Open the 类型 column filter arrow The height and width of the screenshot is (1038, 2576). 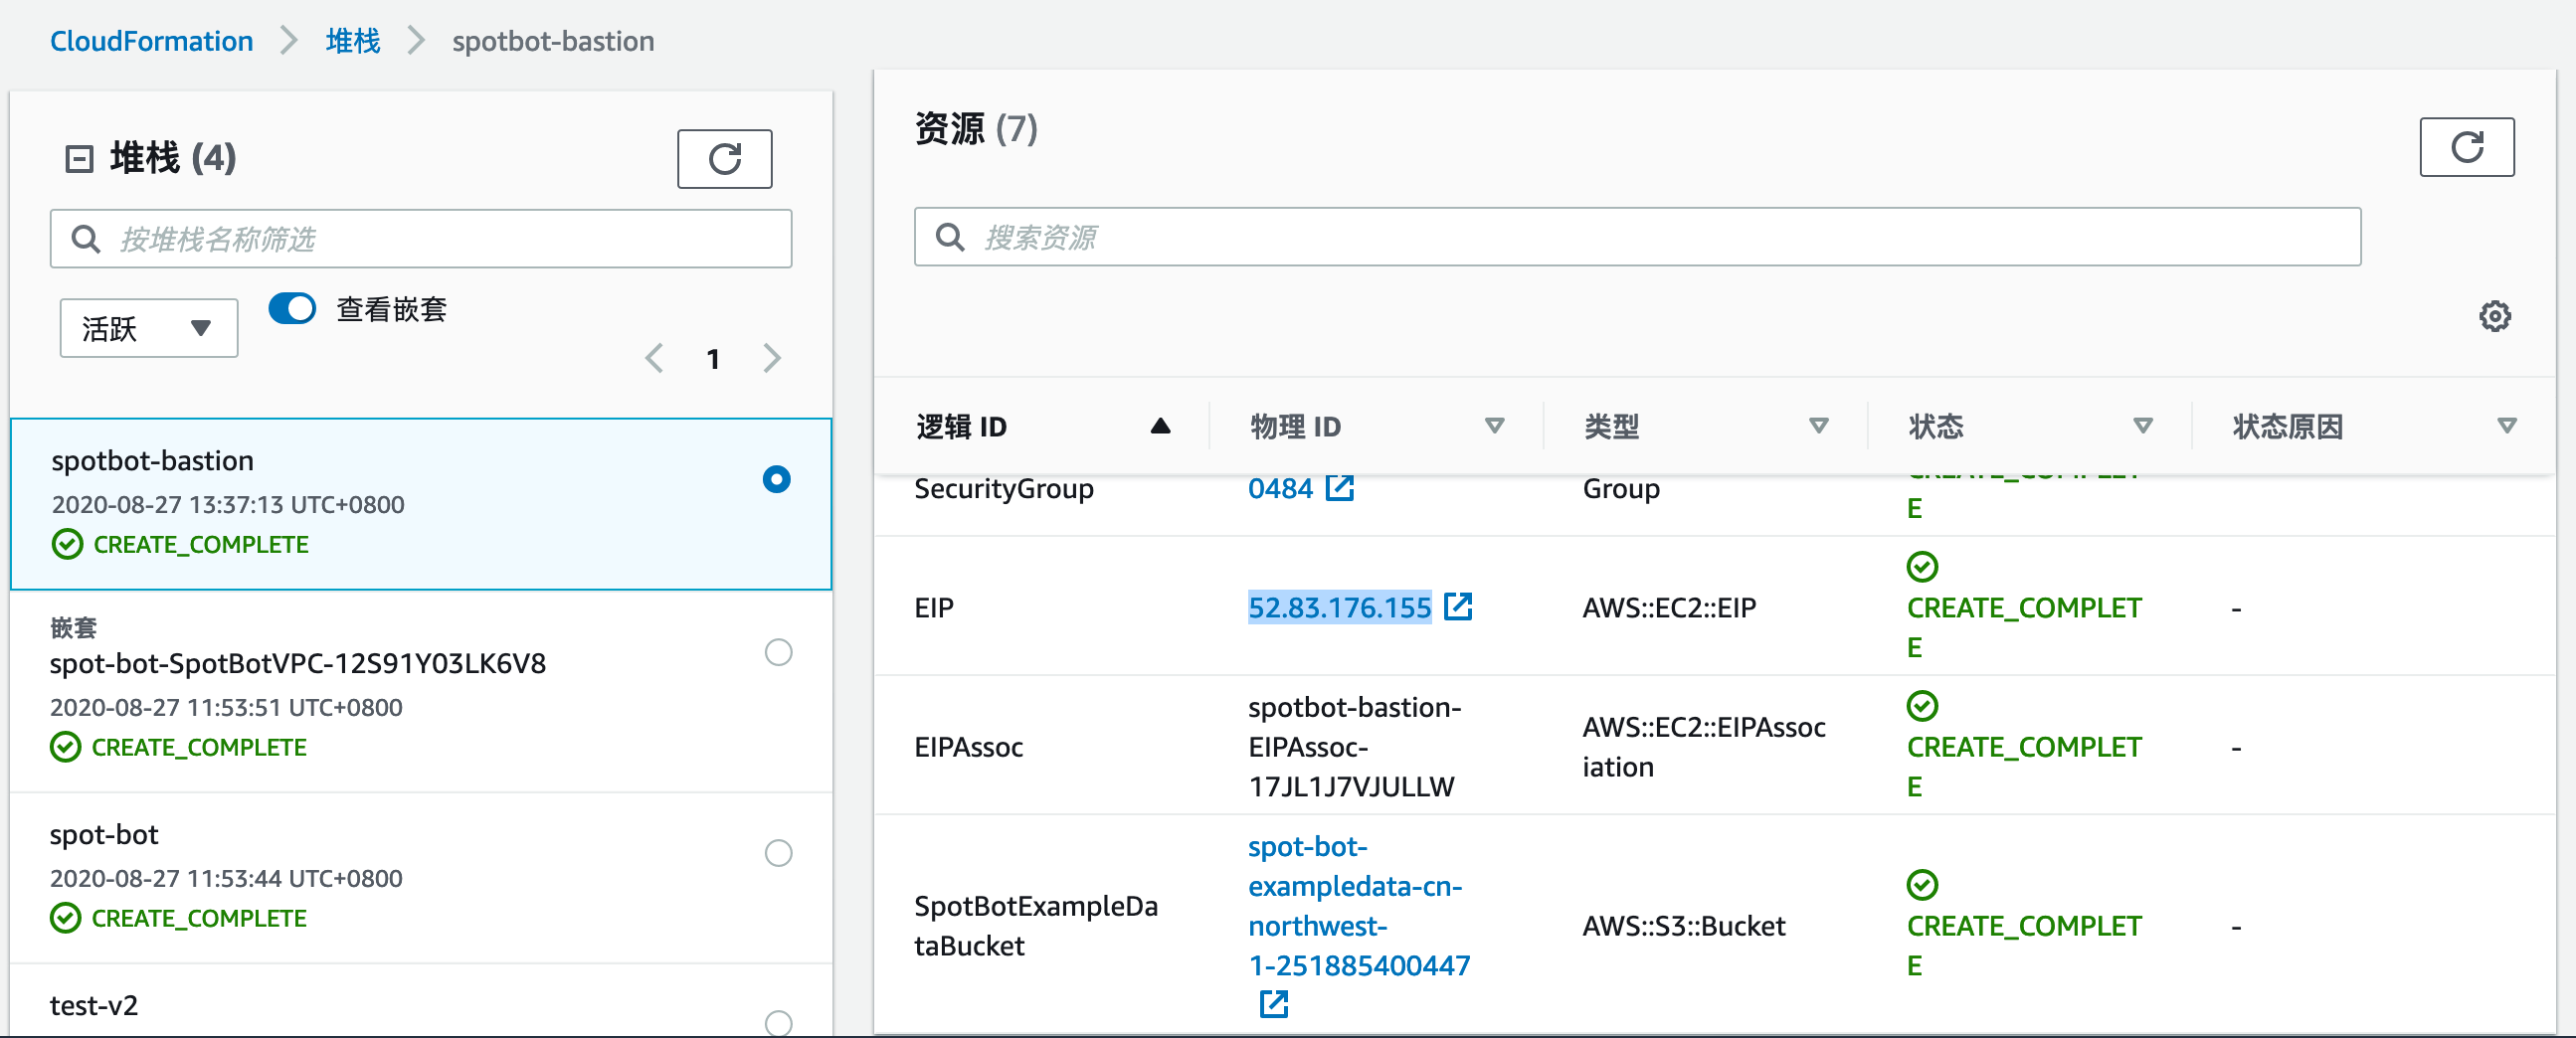(1819, 426)
